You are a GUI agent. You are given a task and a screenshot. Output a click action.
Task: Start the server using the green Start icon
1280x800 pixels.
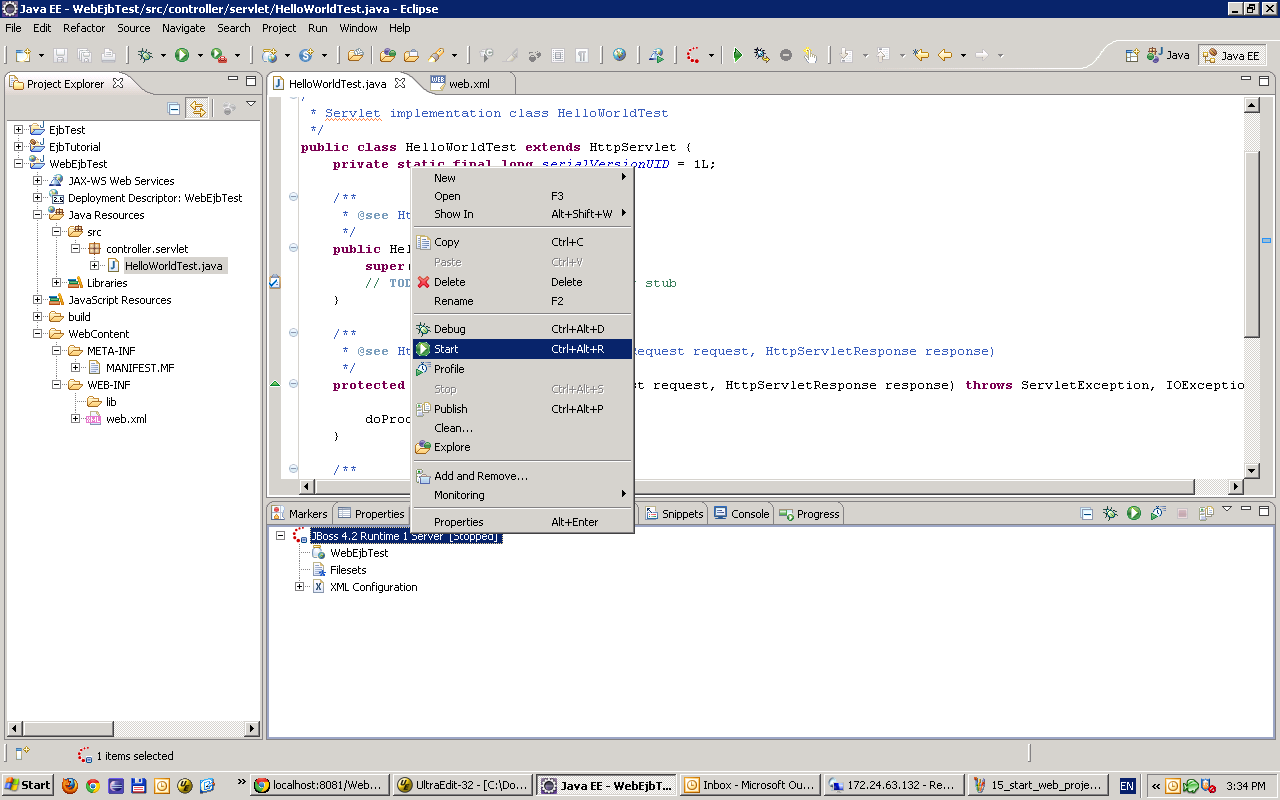[1133, 513]
